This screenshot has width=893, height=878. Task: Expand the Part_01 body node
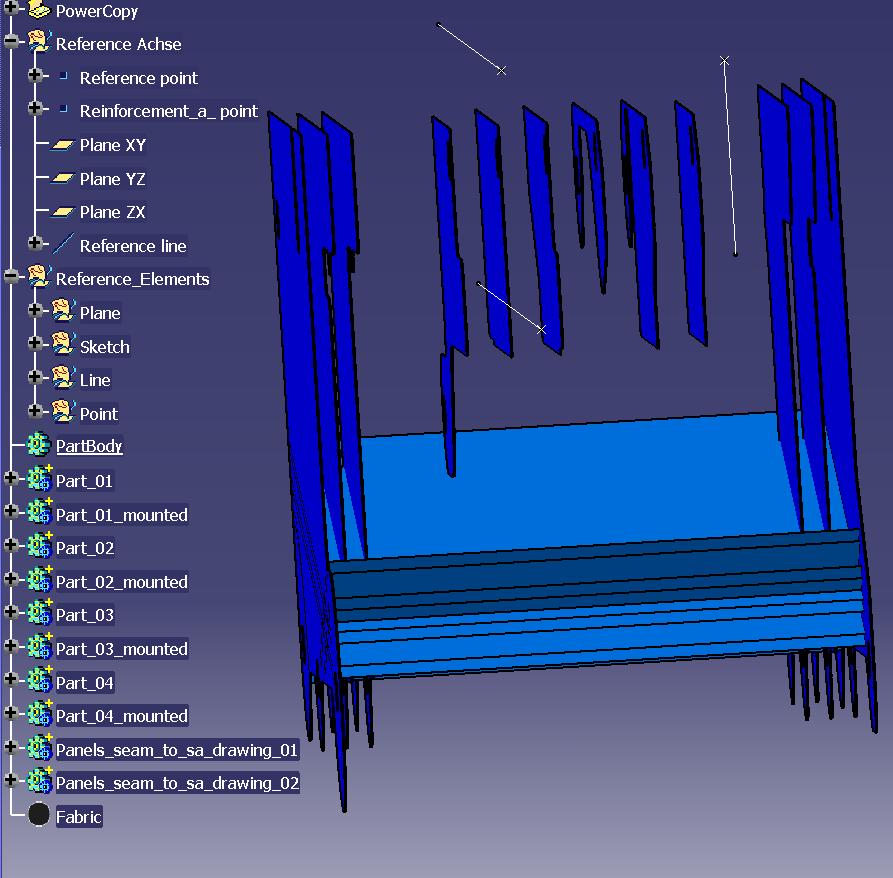10,478
